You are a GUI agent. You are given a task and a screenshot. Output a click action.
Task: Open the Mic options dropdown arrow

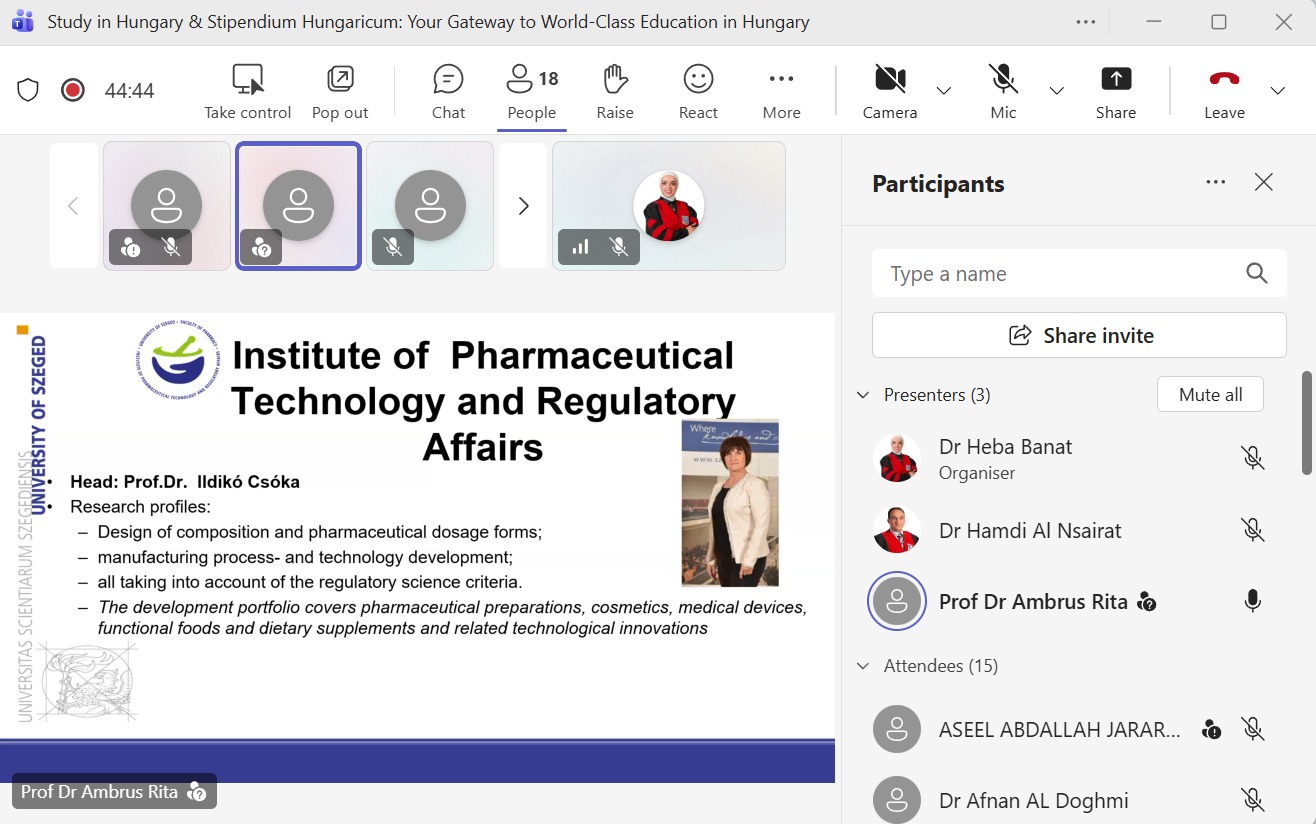pyautogui.click(x=1057, y=91)
